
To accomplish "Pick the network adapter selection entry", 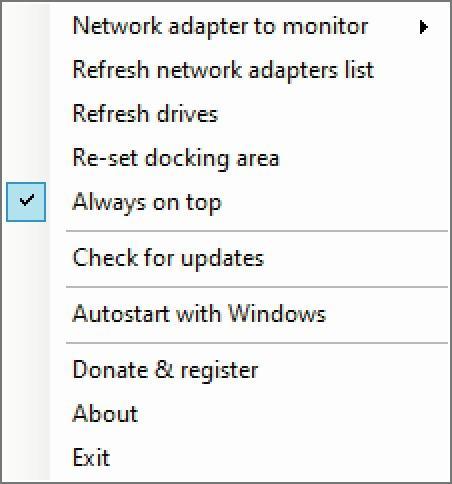I will pyautogui.click(x=225, y=26).
